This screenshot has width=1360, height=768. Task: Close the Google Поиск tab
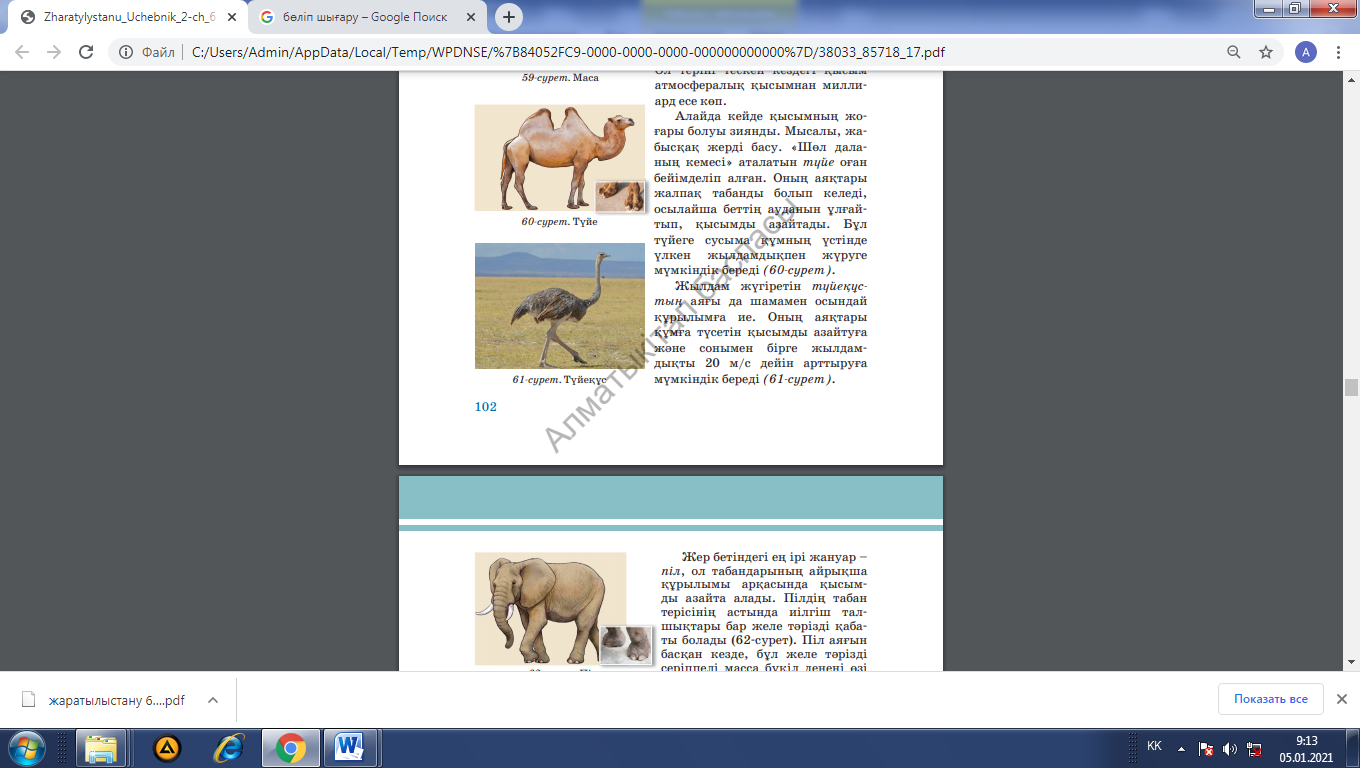pos(472,17)
